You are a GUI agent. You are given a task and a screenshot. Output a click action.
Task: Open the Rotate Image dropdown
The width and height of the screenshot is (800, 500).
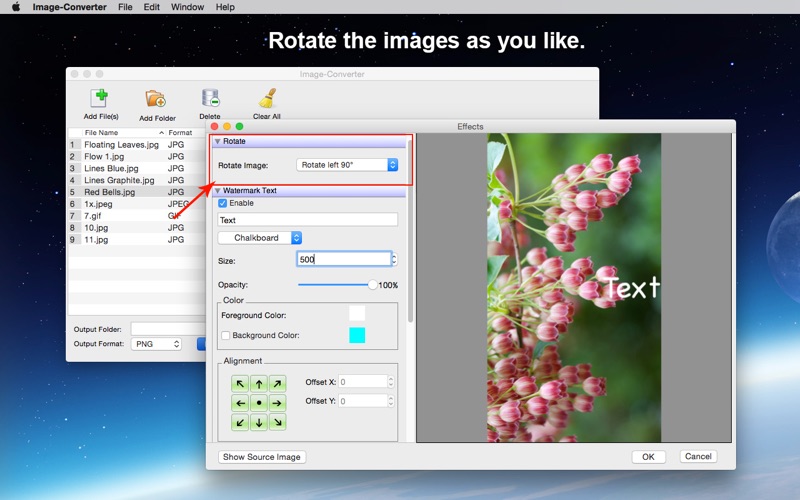347,165
